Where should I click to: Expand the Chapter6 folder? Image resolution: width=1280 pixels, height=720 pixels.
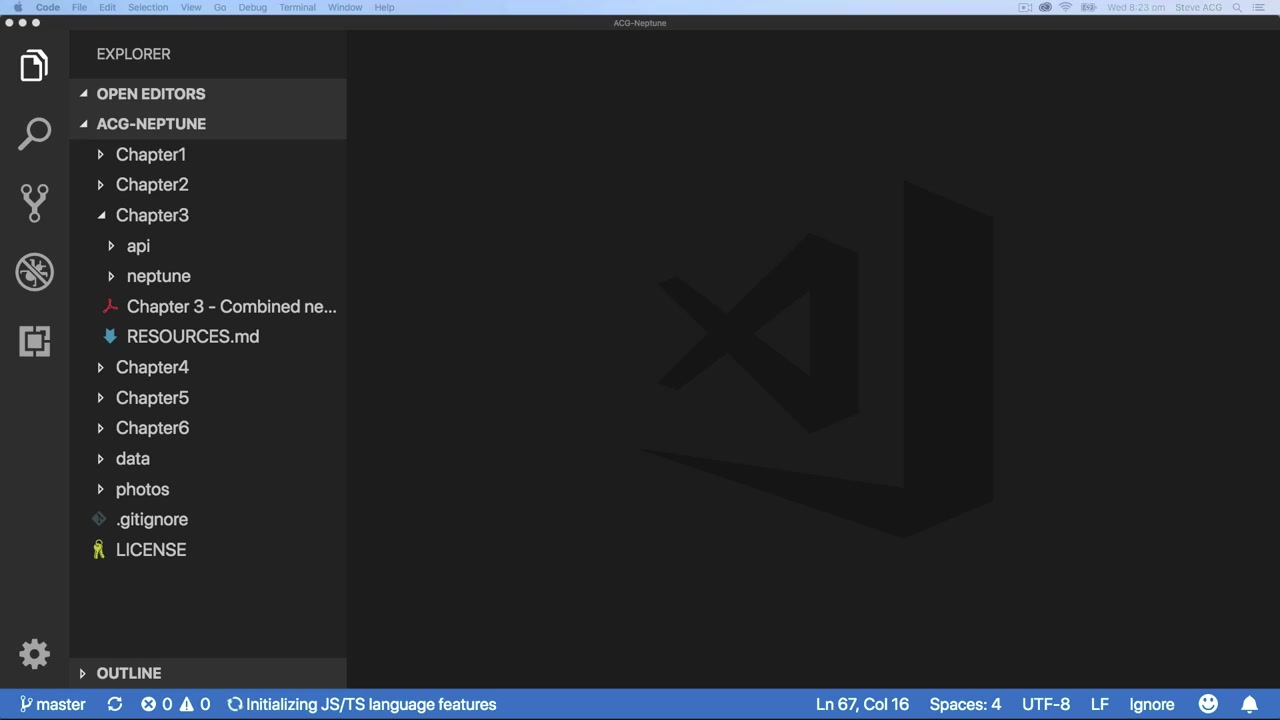coord(208,428)
